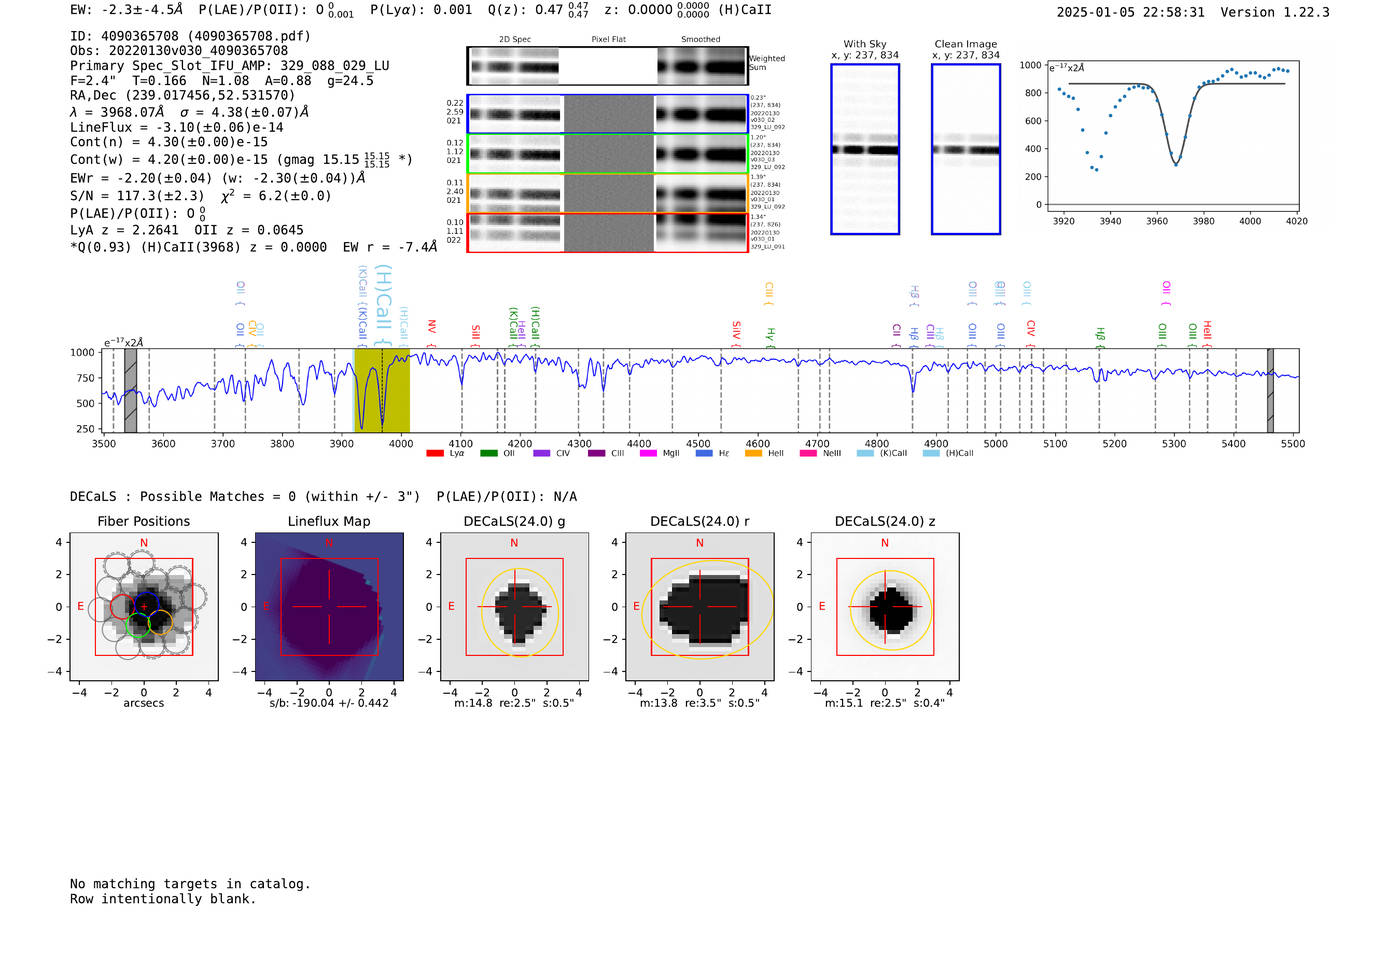This screenshot has width=1400, height=953.
Task: Click the yellow highlighted emission region in spectrum
Action: tap(382, 390)
